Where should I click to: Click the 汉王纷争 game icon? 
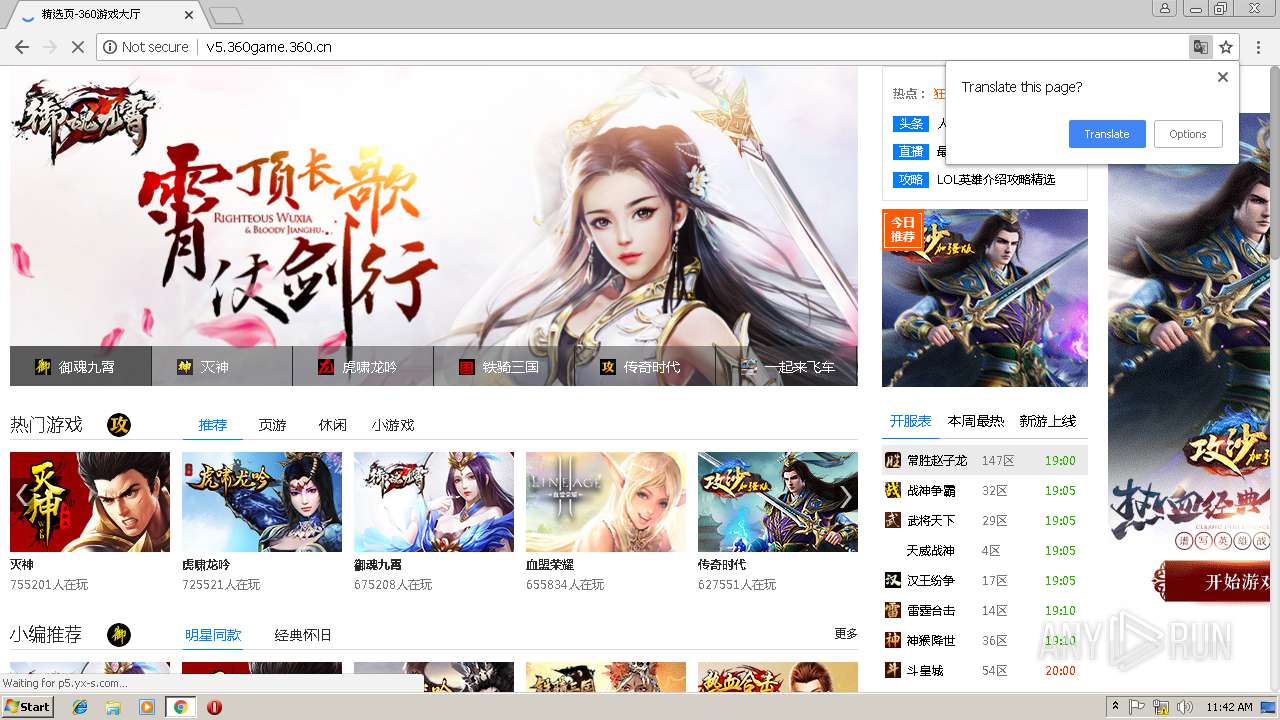[893, 580]
